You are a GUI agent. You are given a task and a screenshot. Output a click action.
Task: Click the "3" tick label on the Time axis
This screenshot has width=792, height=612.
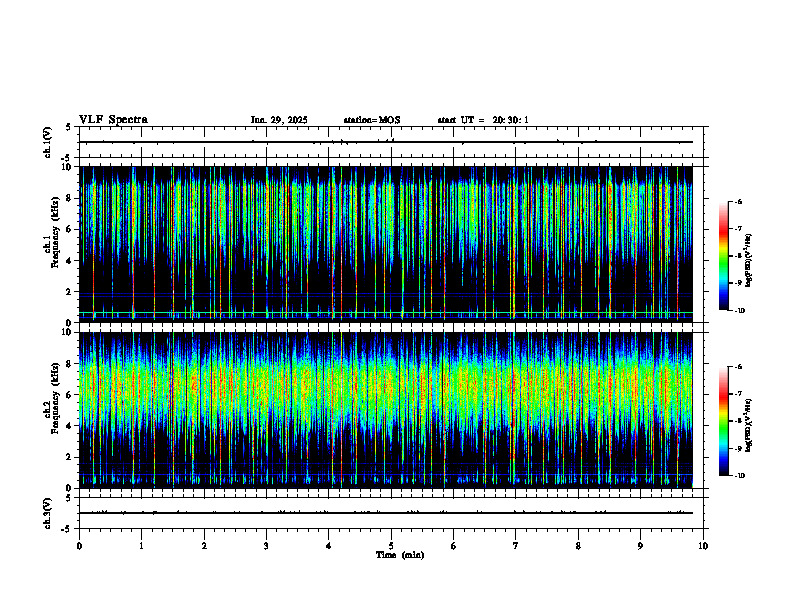pyautogui.click(x=266, y=546)
